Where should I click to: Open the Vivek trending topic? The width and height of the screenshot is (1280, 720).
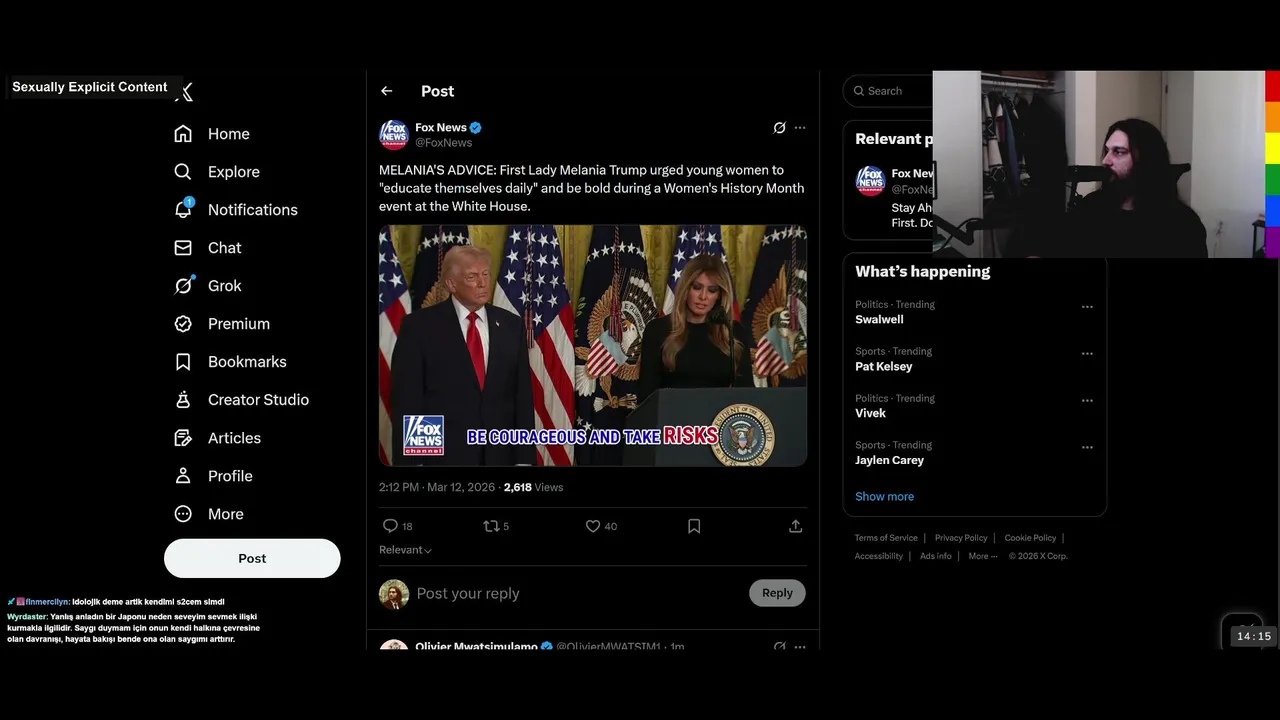(x=870, y=413)
